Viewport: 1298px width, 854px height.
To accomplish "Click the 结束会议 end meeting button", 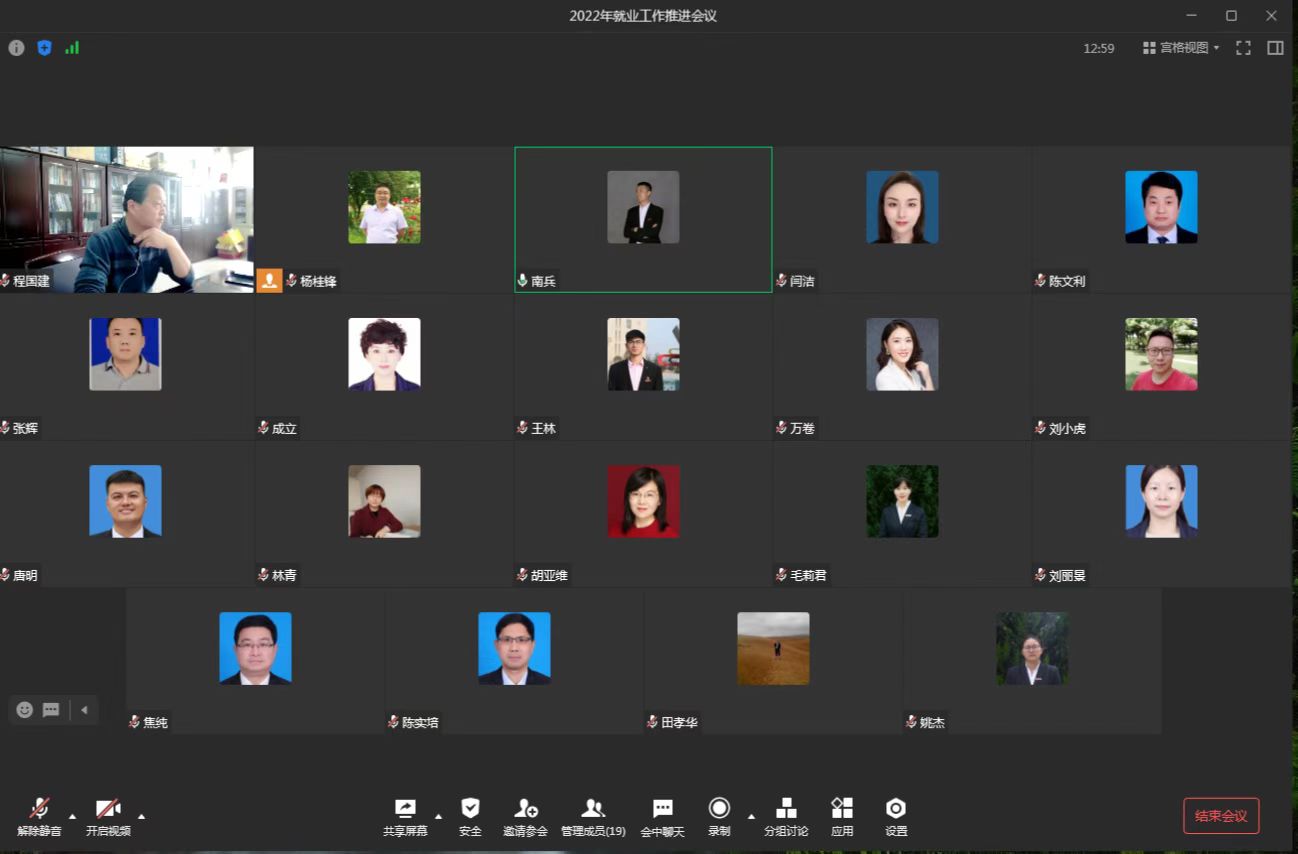I will (x=1220, y=816).
